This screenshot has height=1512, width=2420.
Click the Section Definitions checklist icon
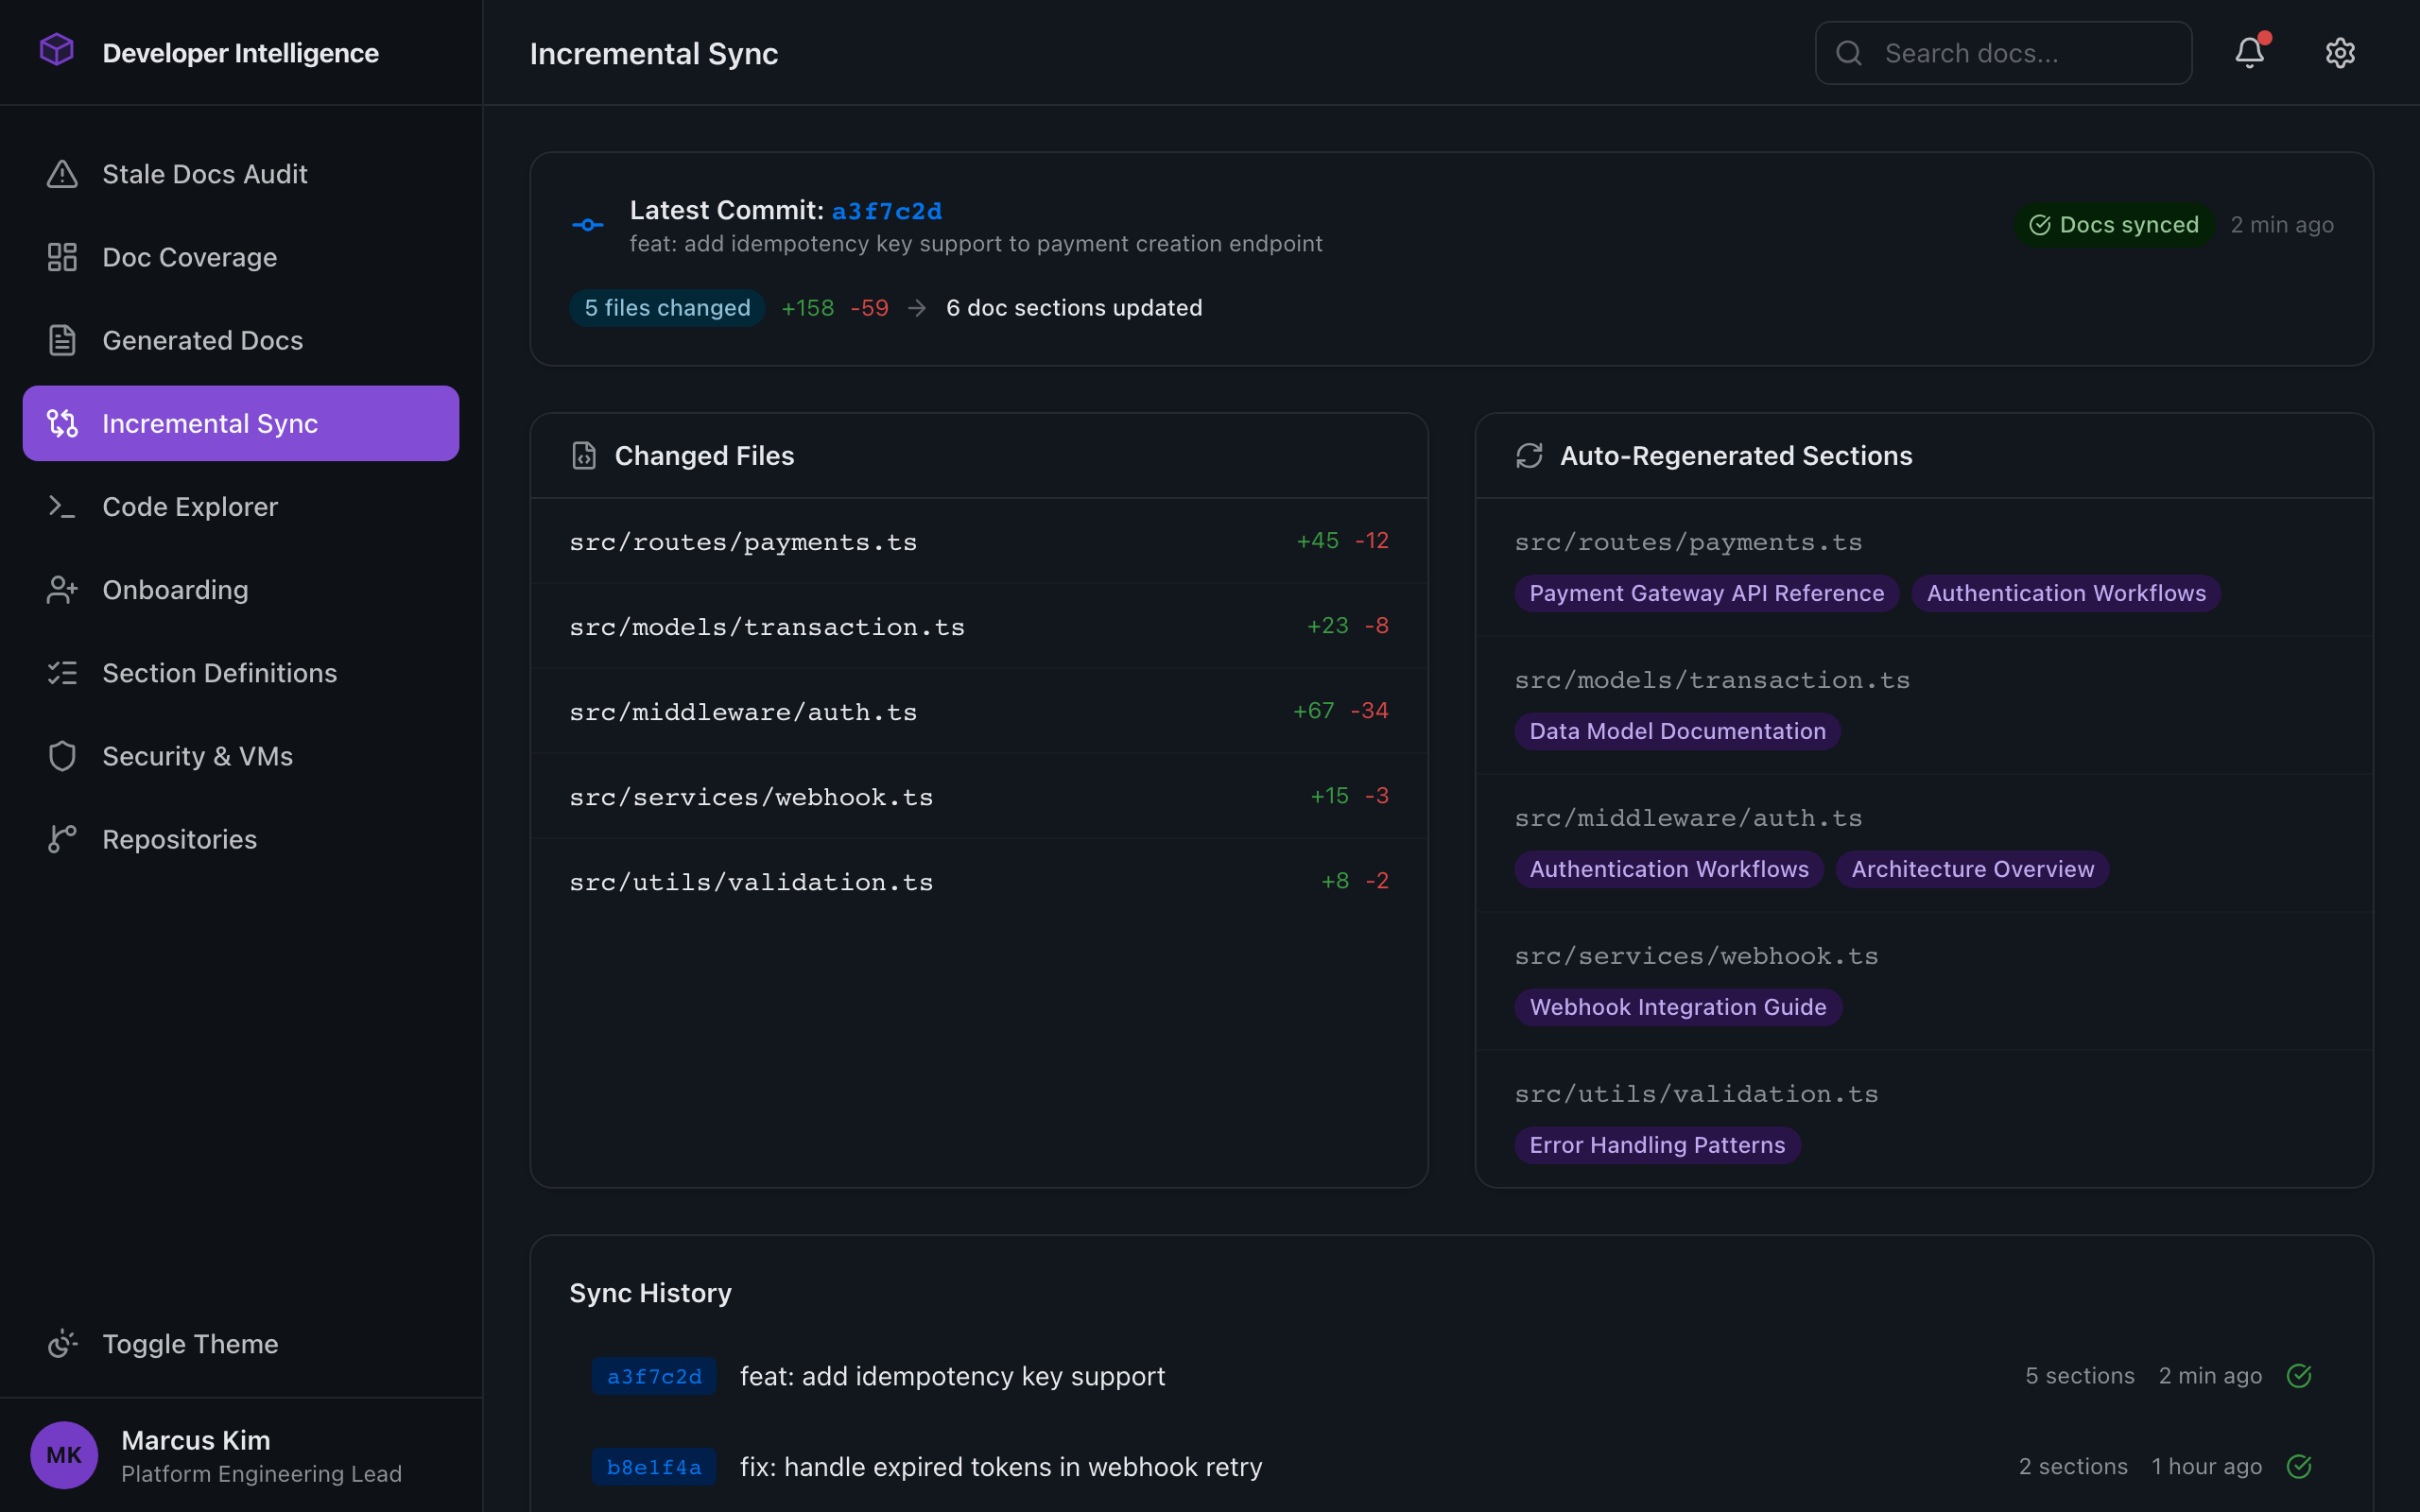(63, 672)
